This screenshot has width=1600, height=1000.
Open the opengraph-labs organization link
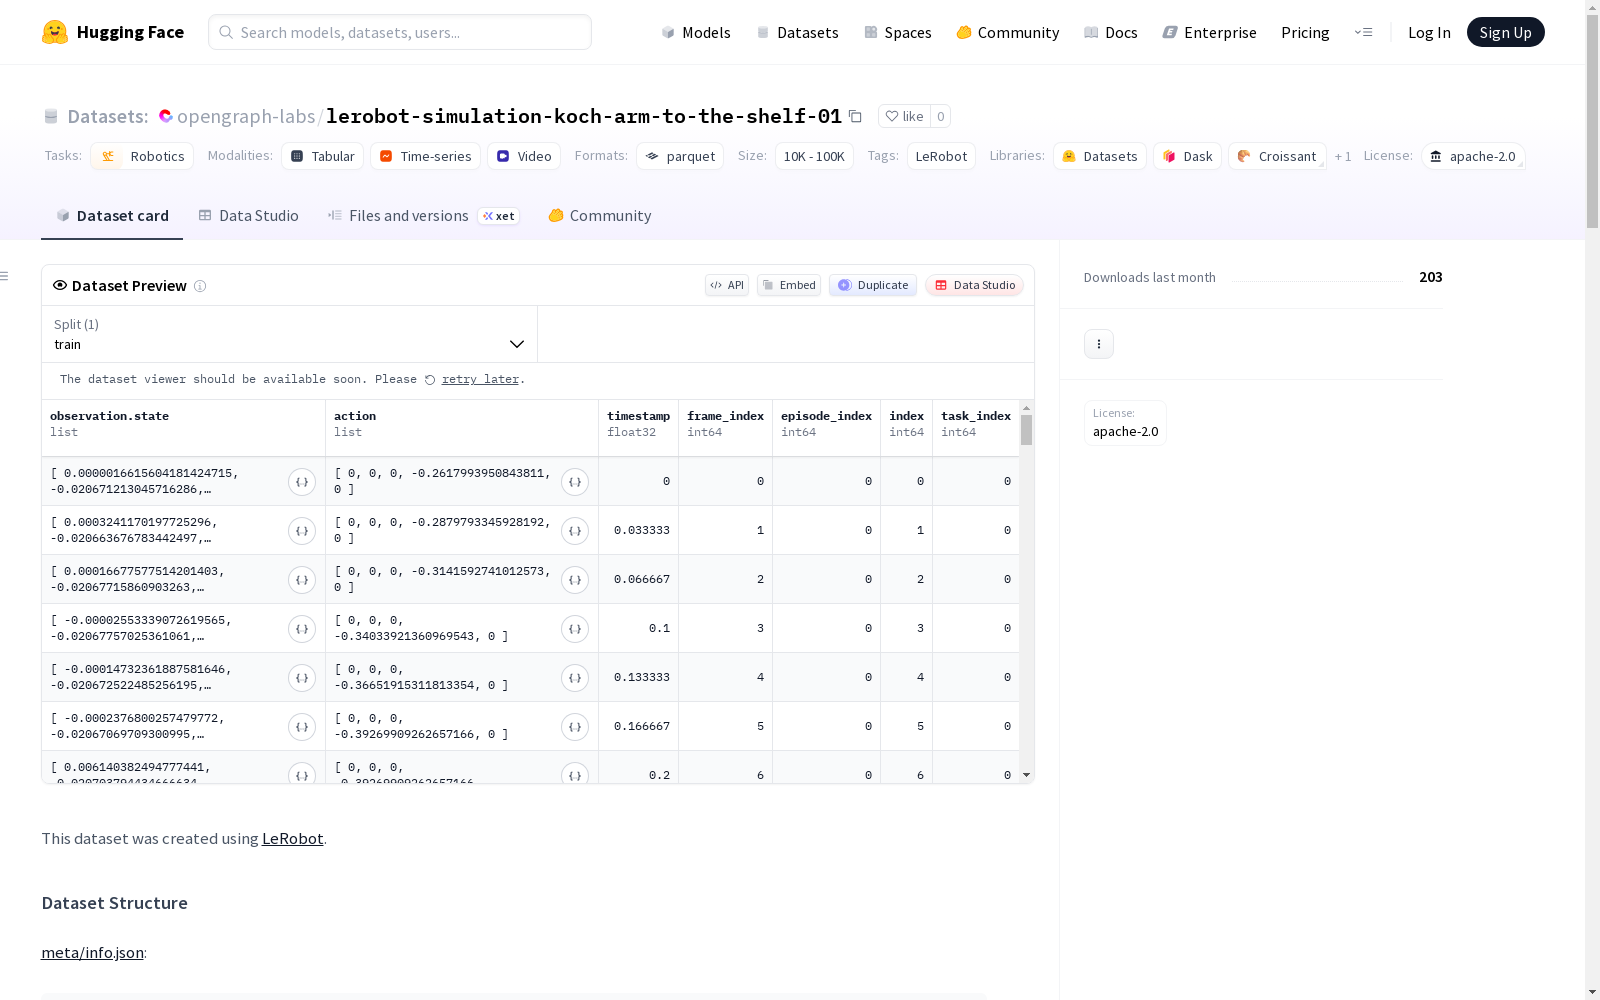(246, 116)
